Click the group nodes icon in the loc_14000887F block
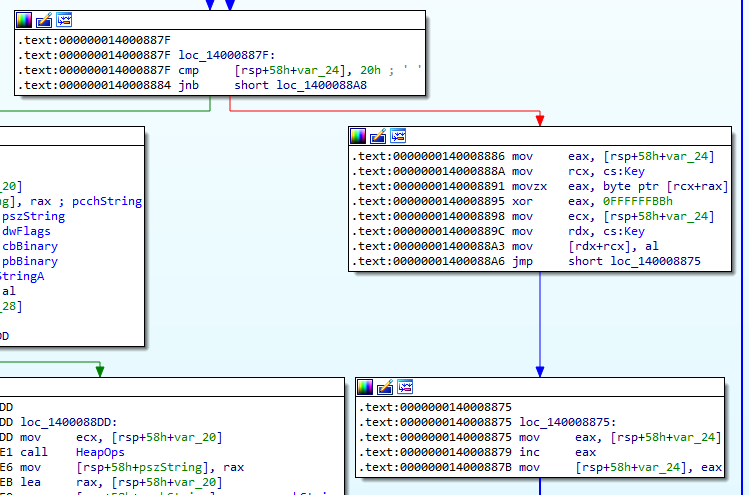Image resolution: width=749 pixels, height=495 pixels. [63, 20]
